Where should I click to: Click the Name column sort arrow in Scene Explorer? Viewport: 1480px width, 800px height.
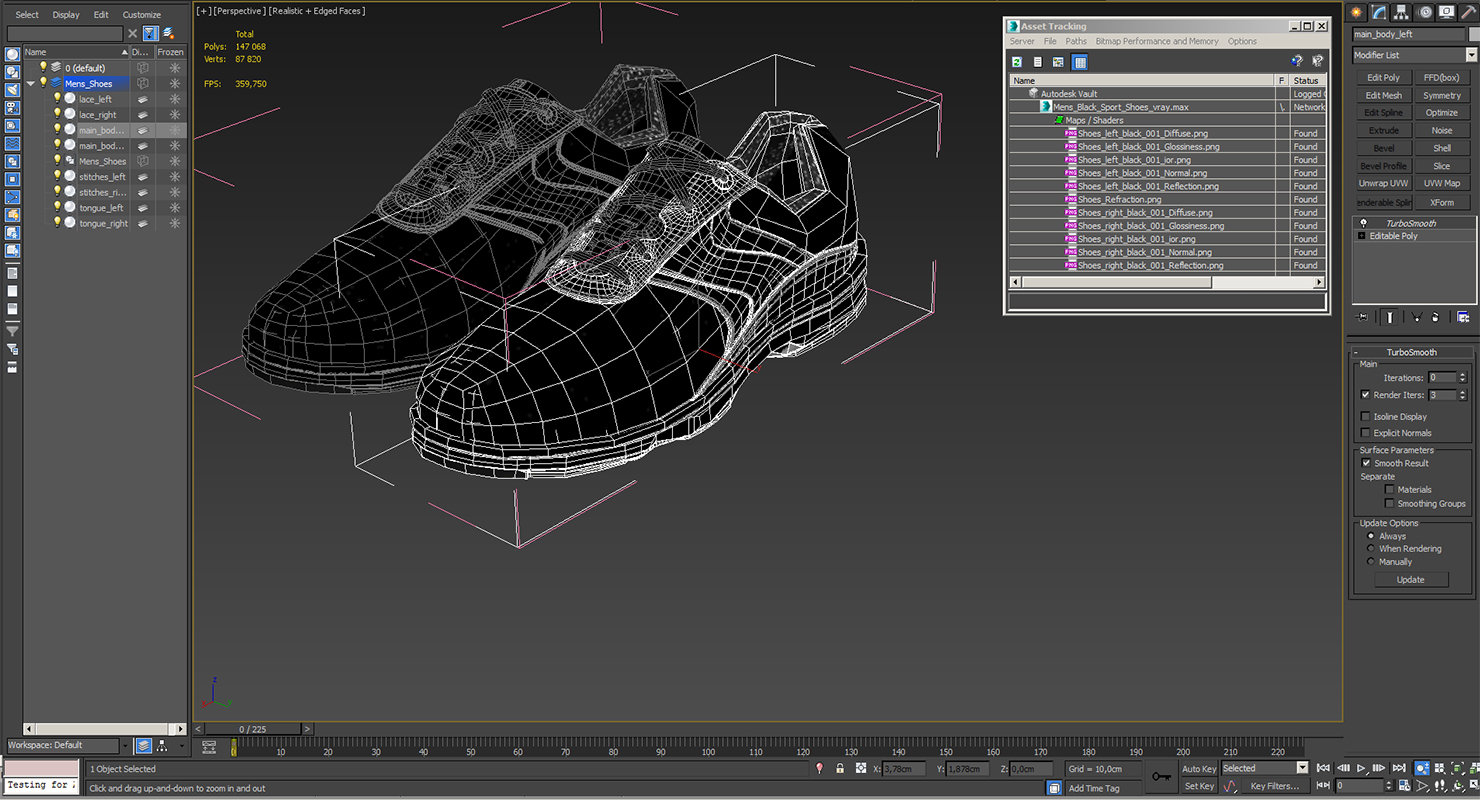125,52
